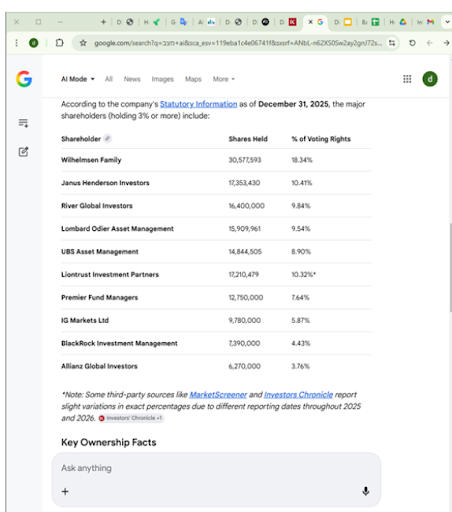This screenshot has width=452, height=512.
Task: Select the Premier Fund Managers name
Action: coord(99,297)
